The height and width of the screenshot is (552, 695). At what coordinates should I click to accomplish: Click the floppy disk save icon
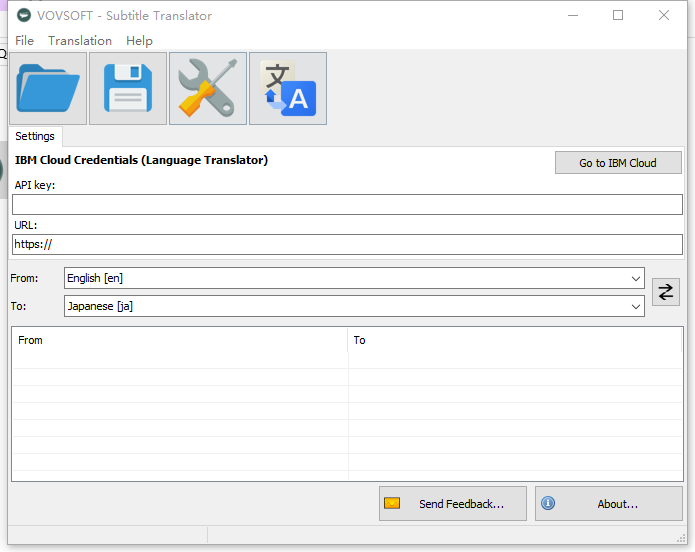coord(128,89)
